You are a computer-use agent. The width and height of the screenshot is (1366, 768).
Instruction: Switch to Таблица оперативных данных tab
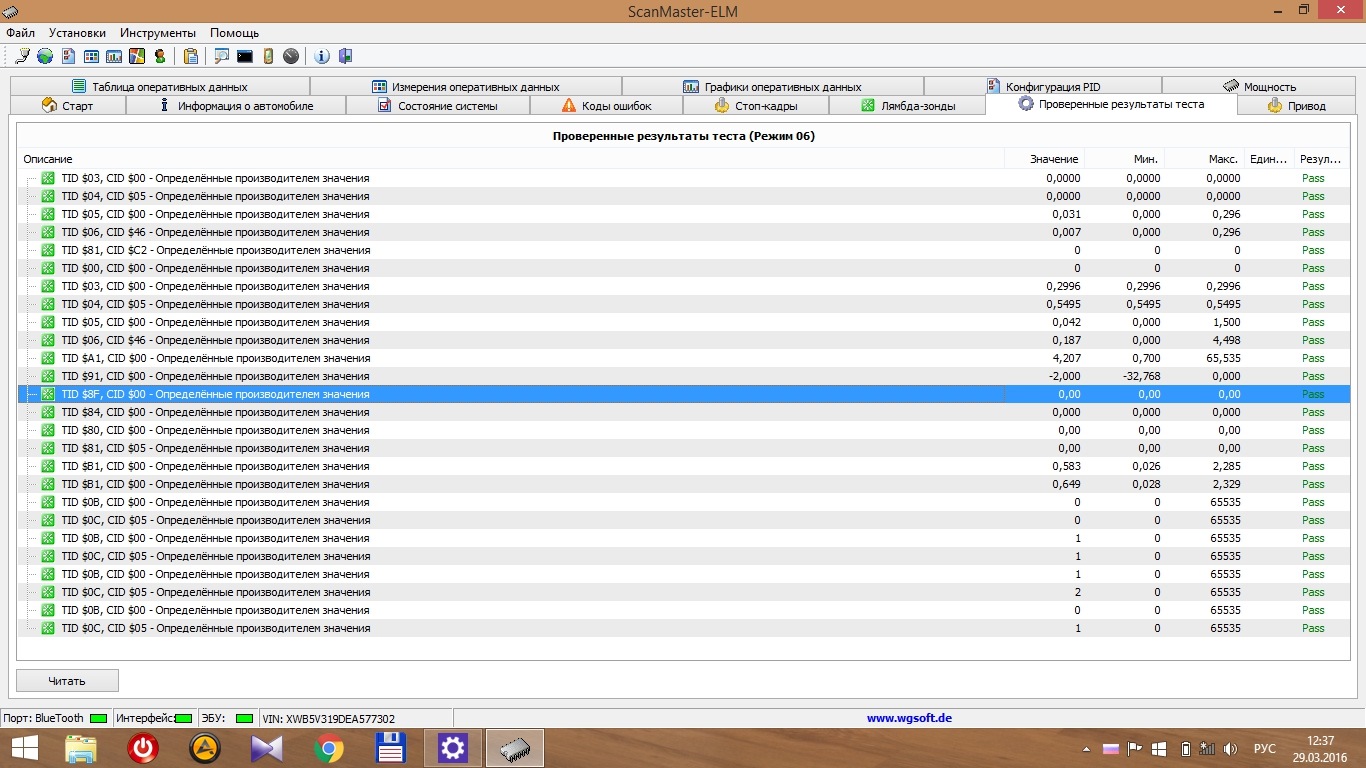coord(160,87)
